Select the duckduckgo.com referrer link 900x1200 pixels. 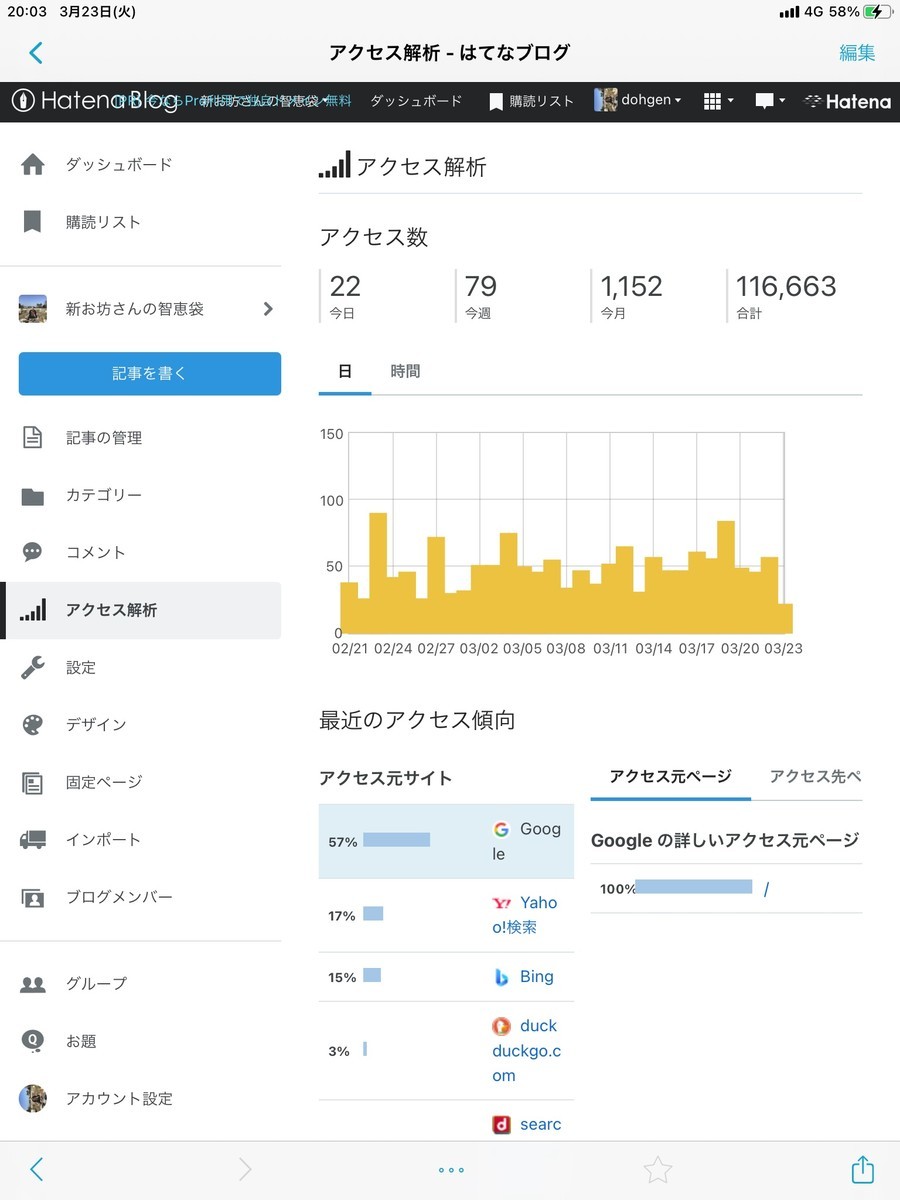point(526,1051)
